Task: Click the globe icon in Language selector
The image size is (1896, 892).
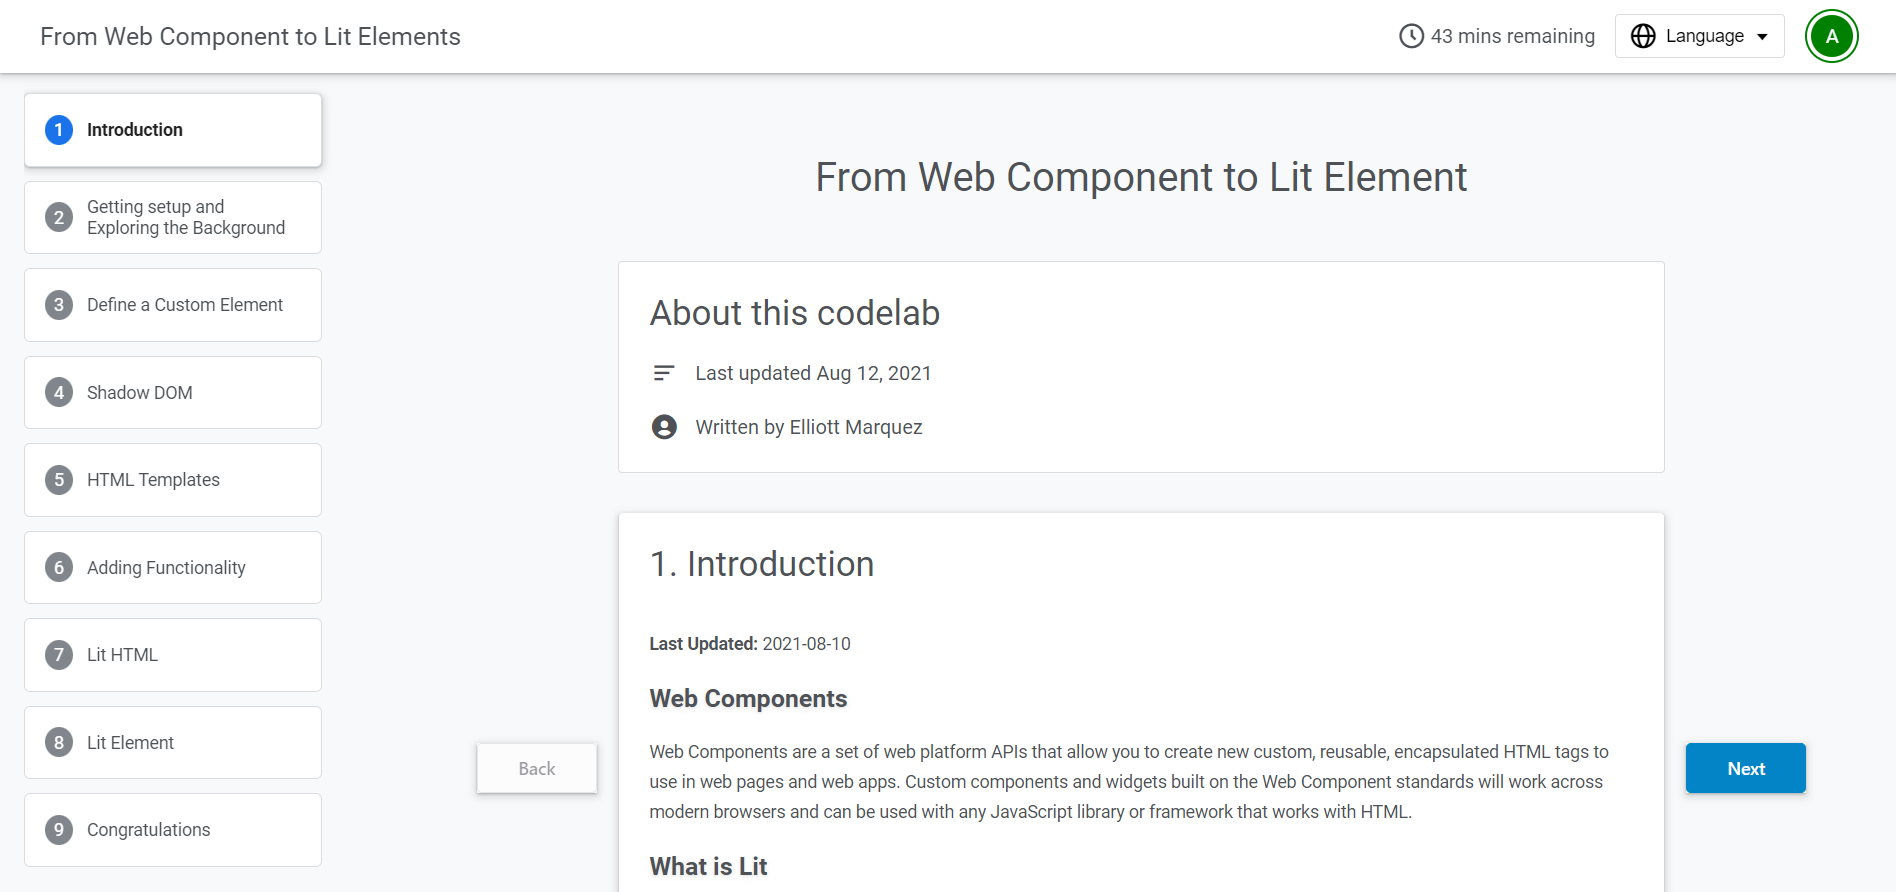Action: (x=1643, y=36)
